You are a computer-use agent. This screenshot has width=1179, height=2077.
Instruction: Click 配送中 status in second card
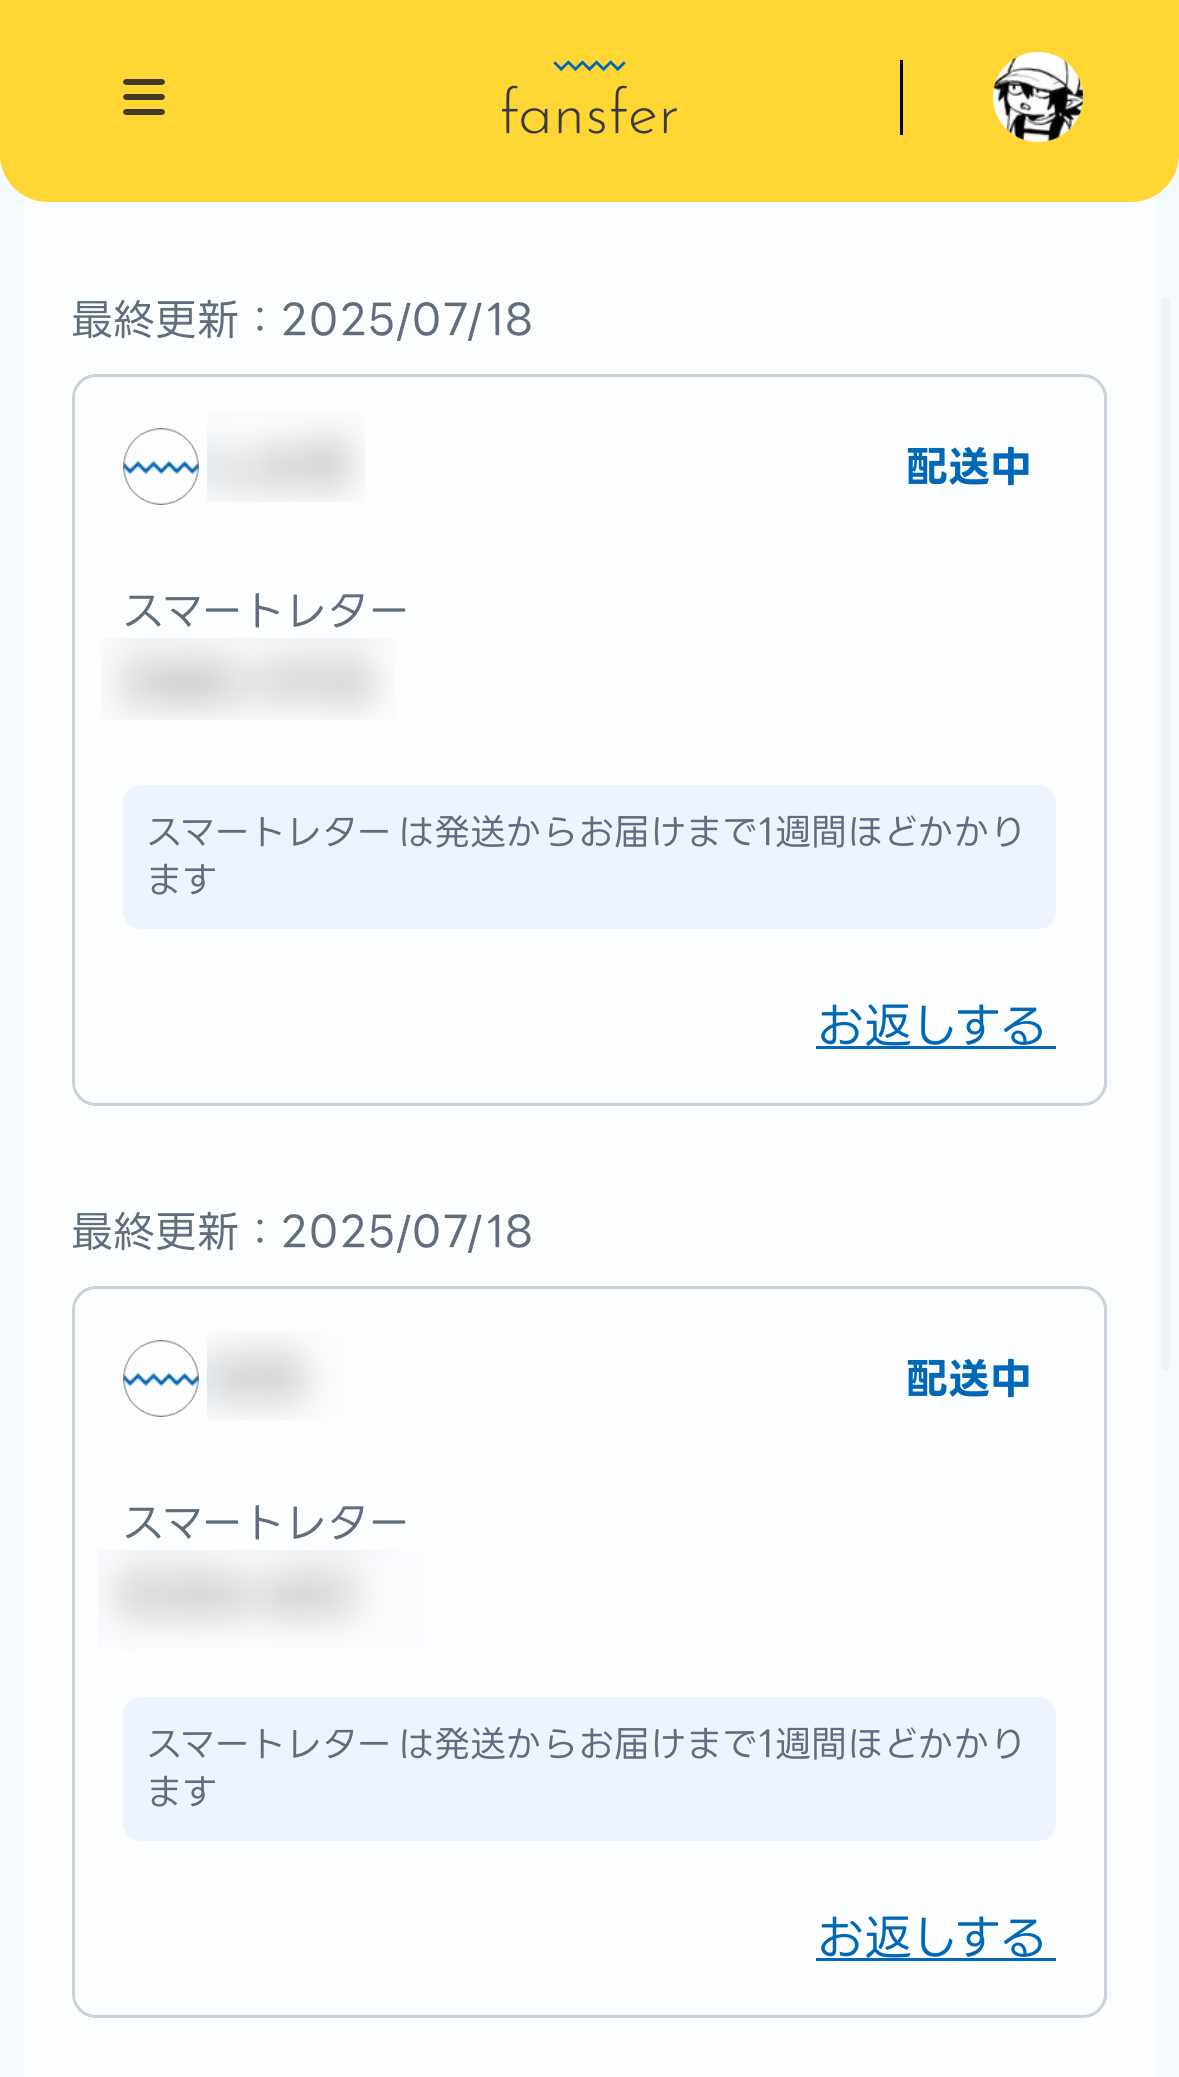[x=967, y=1379]
